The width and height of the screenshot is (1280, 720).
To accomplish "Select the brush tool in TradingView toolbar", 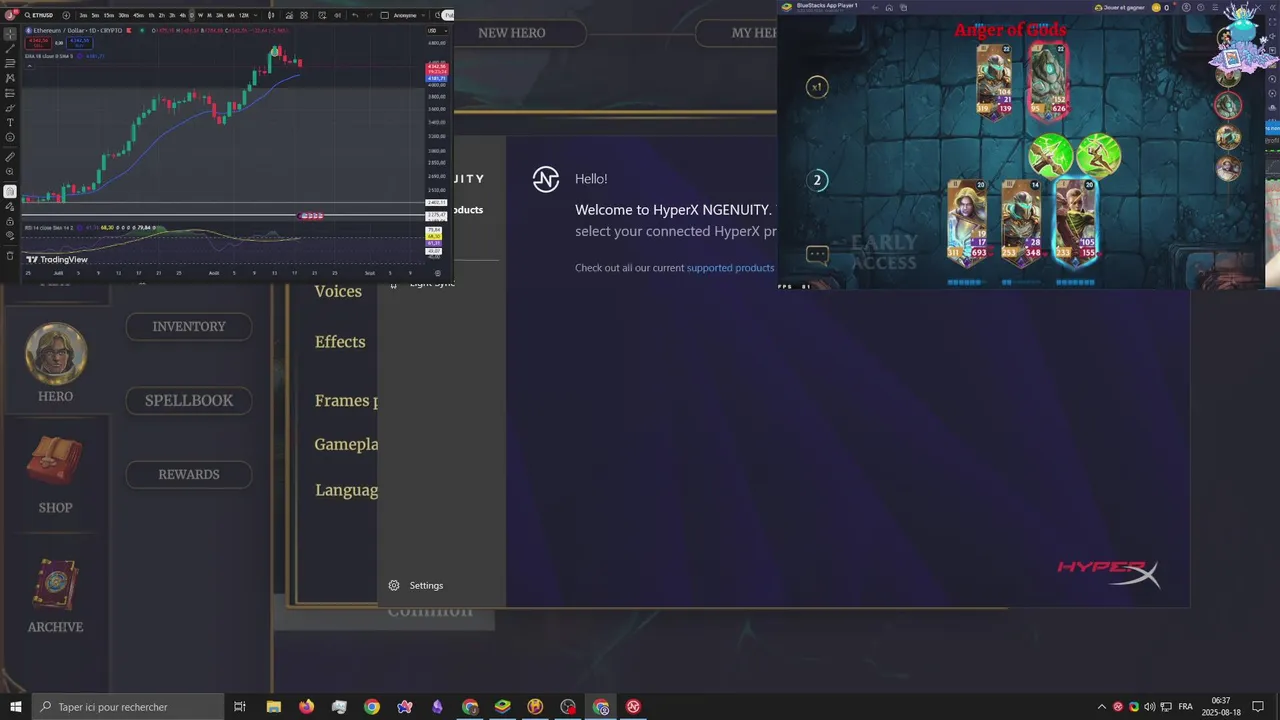I will pos(10,107).
